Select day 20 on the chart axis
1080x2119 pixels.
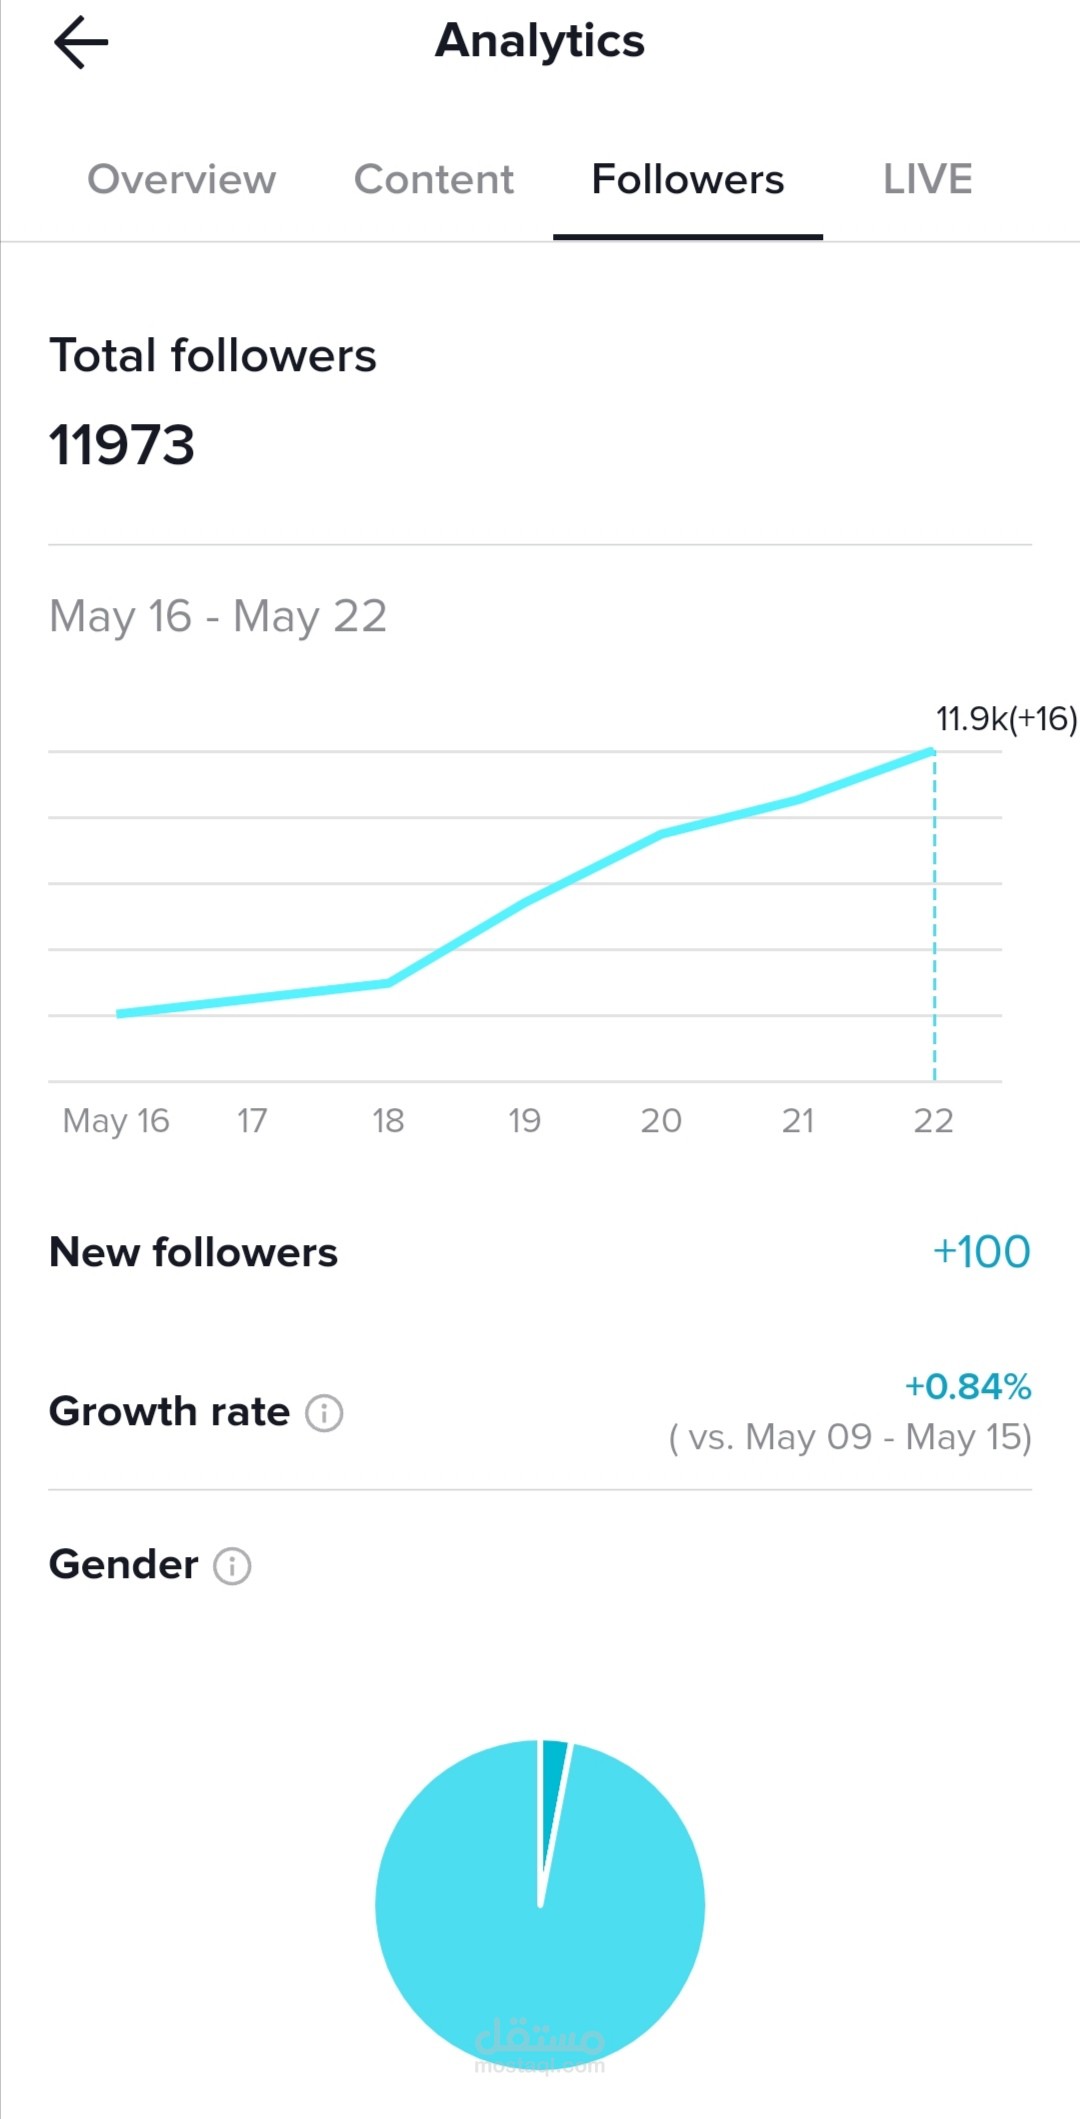coord(661,1121)
